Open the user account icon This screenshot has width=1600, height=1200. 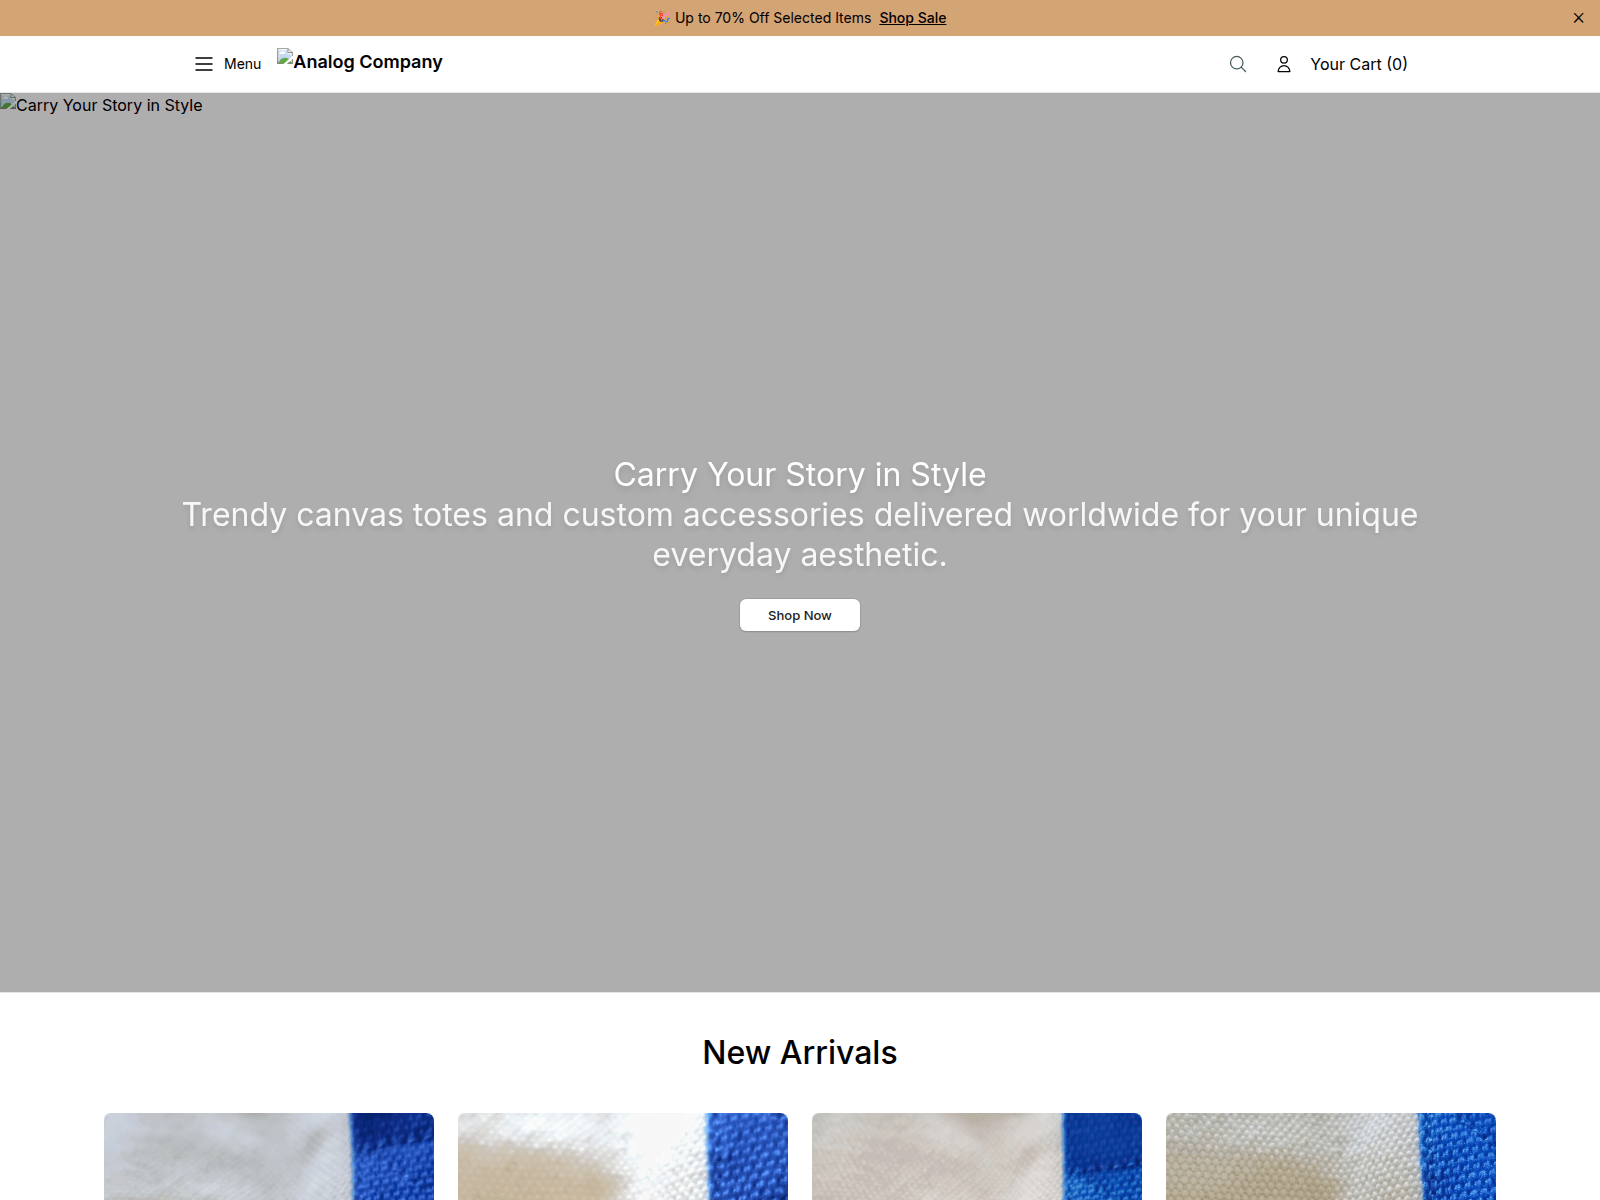pos(1284,64)
